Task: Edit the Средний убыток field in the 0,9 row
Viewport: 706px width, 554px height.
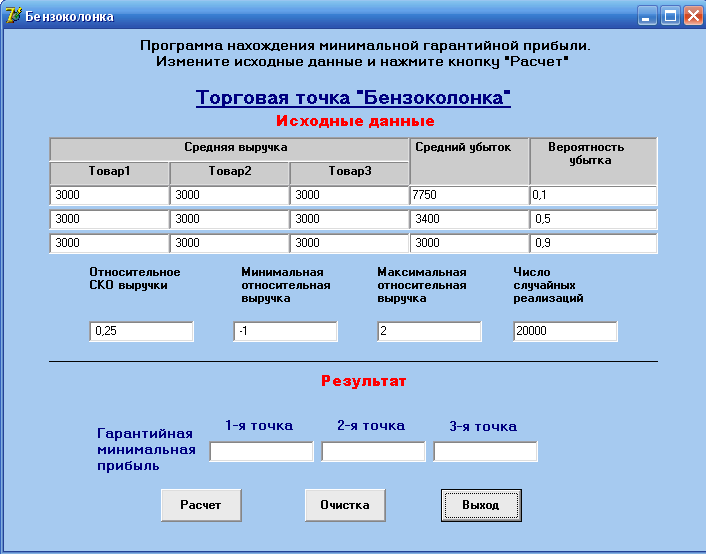Action: pos(469,243)
